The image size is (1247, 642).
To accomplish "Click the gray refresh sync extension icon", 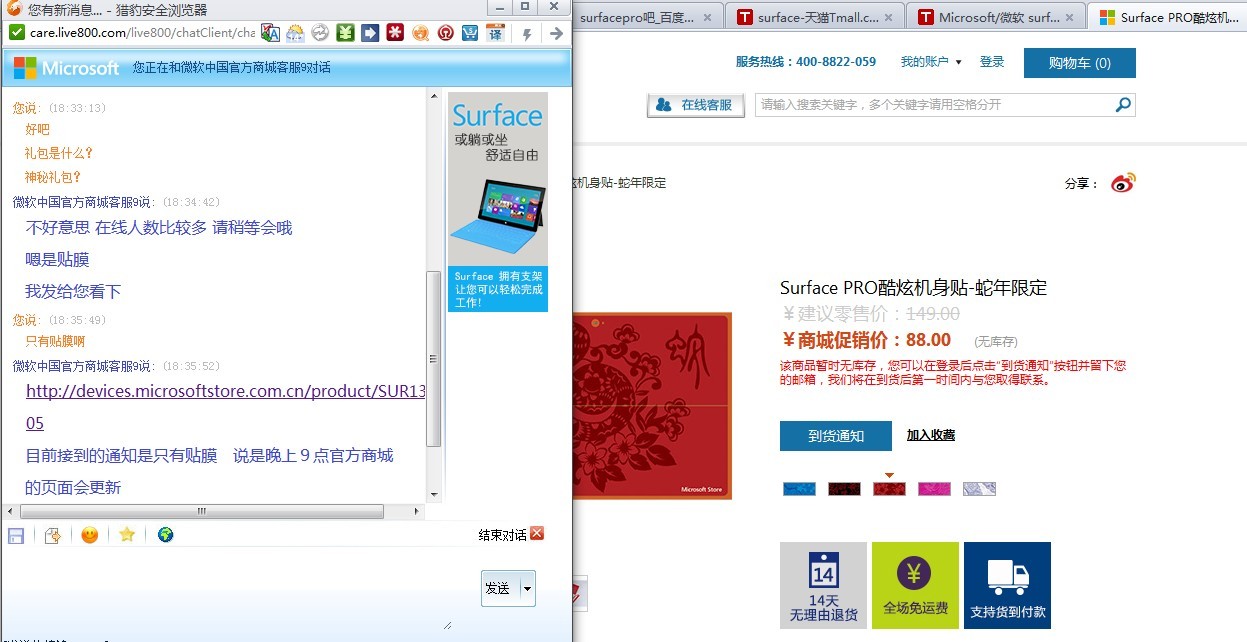I will click(x=320, y=33).
